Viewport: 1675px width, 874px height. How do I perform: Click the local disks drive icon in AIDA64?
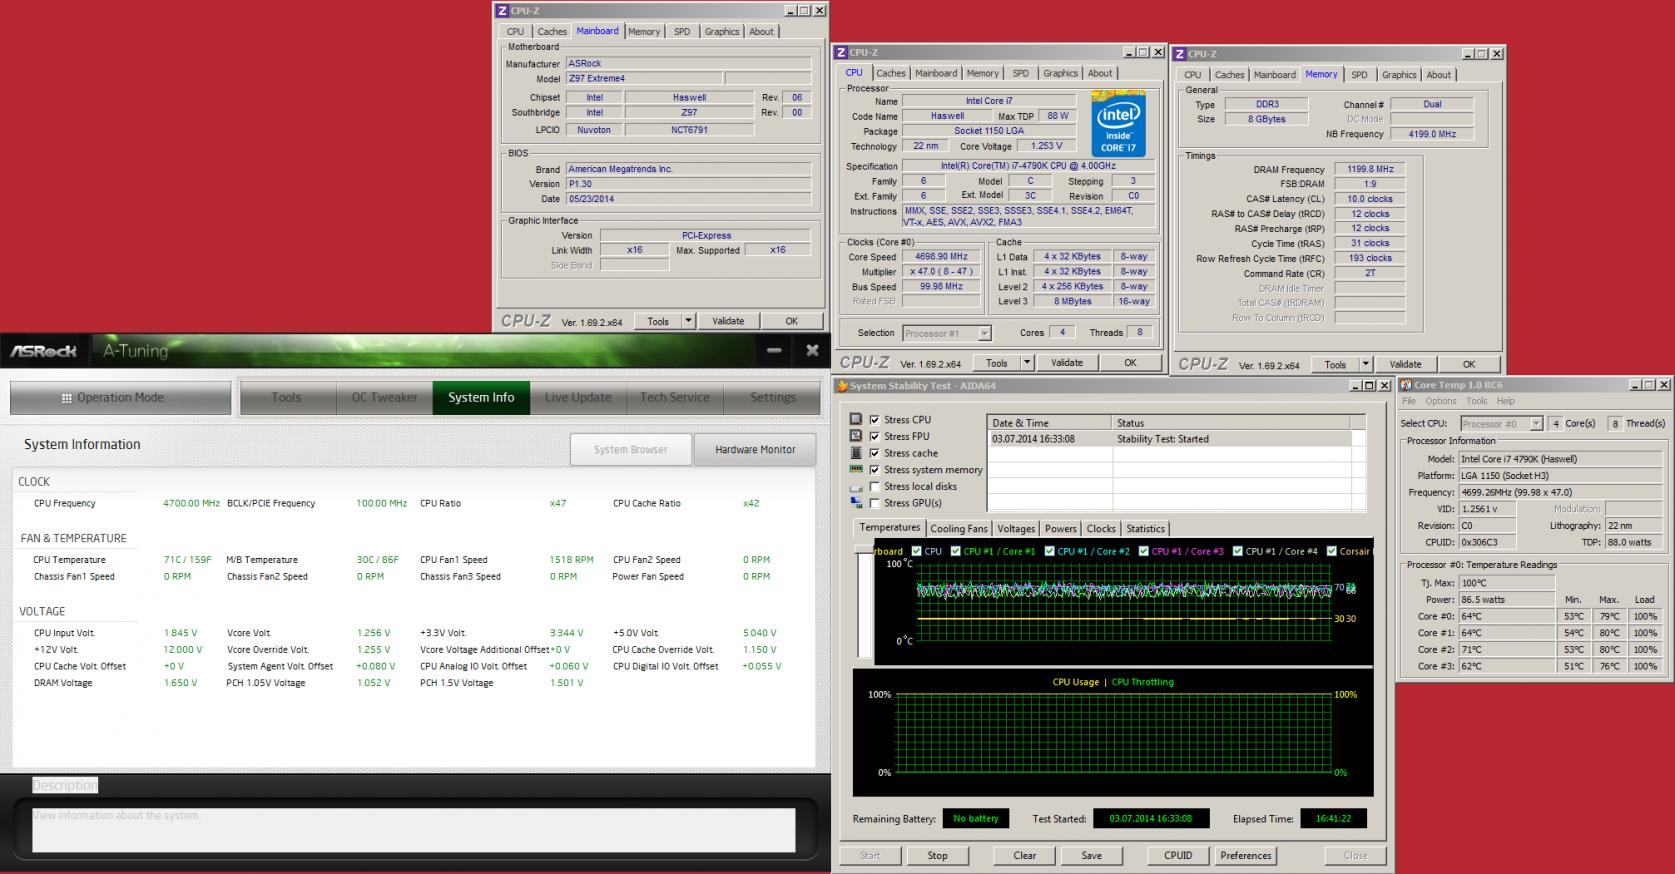tap(856, 486)
